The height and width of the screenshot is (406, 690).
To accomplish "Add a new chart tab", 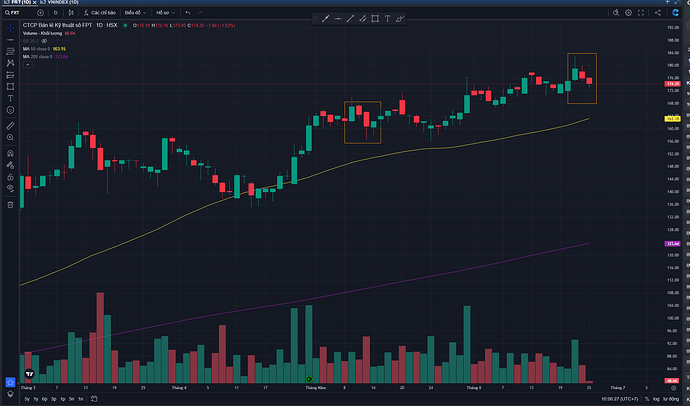I will coord(668,2).
